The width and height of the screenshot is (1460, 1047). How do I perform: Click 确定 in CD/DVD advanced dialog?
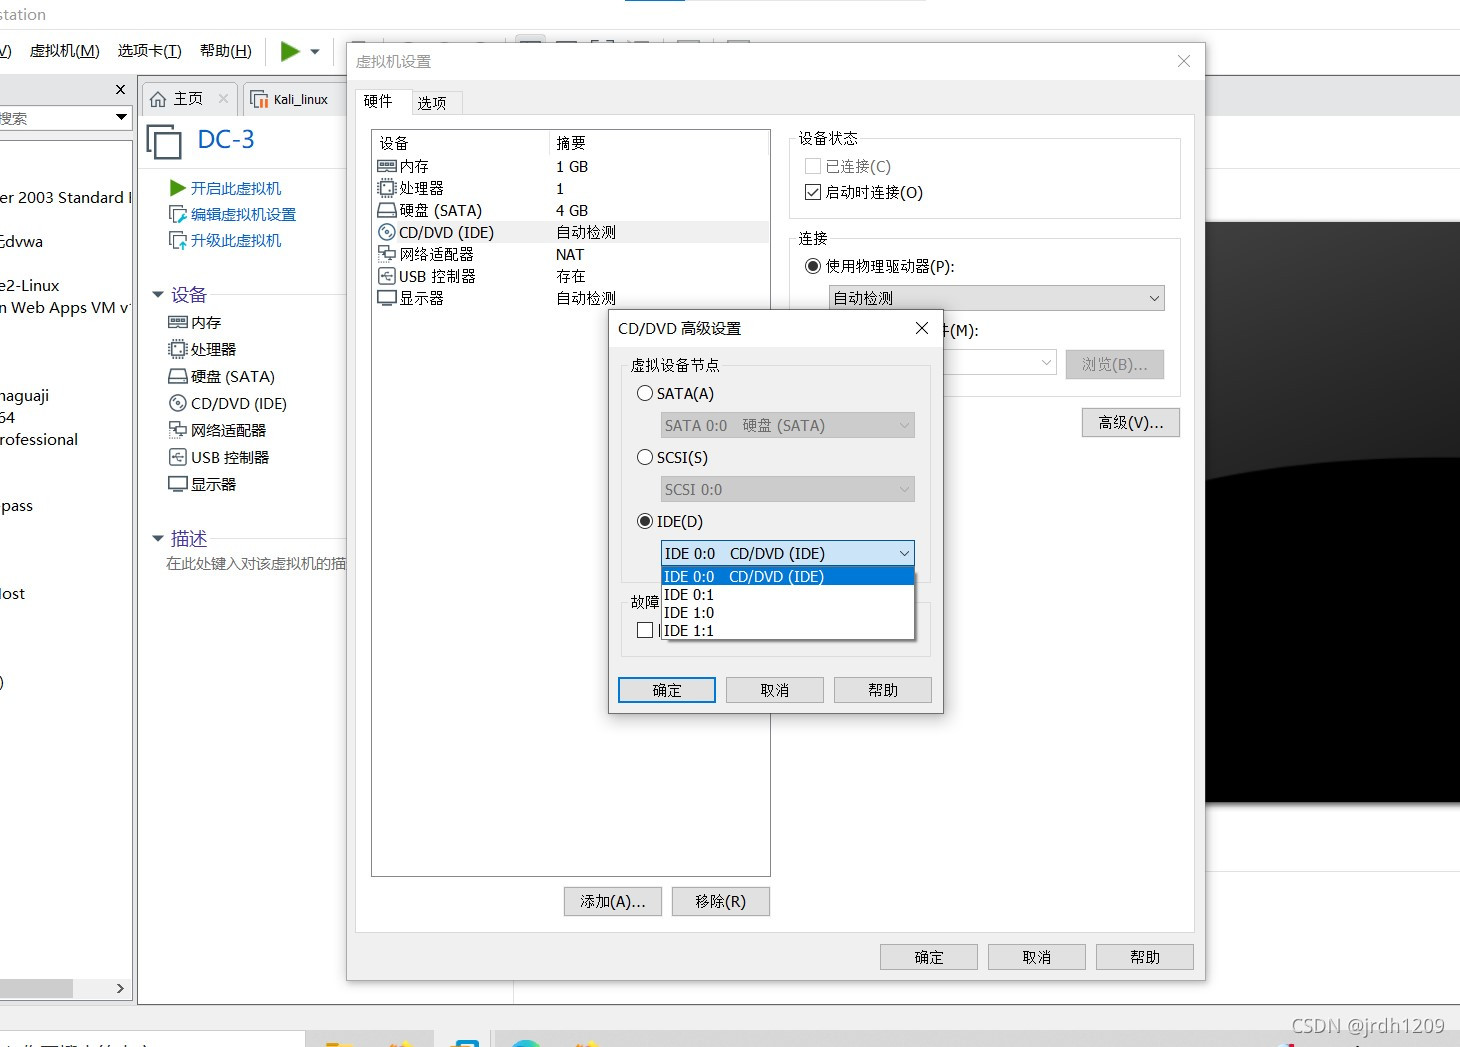pos(667,690)
